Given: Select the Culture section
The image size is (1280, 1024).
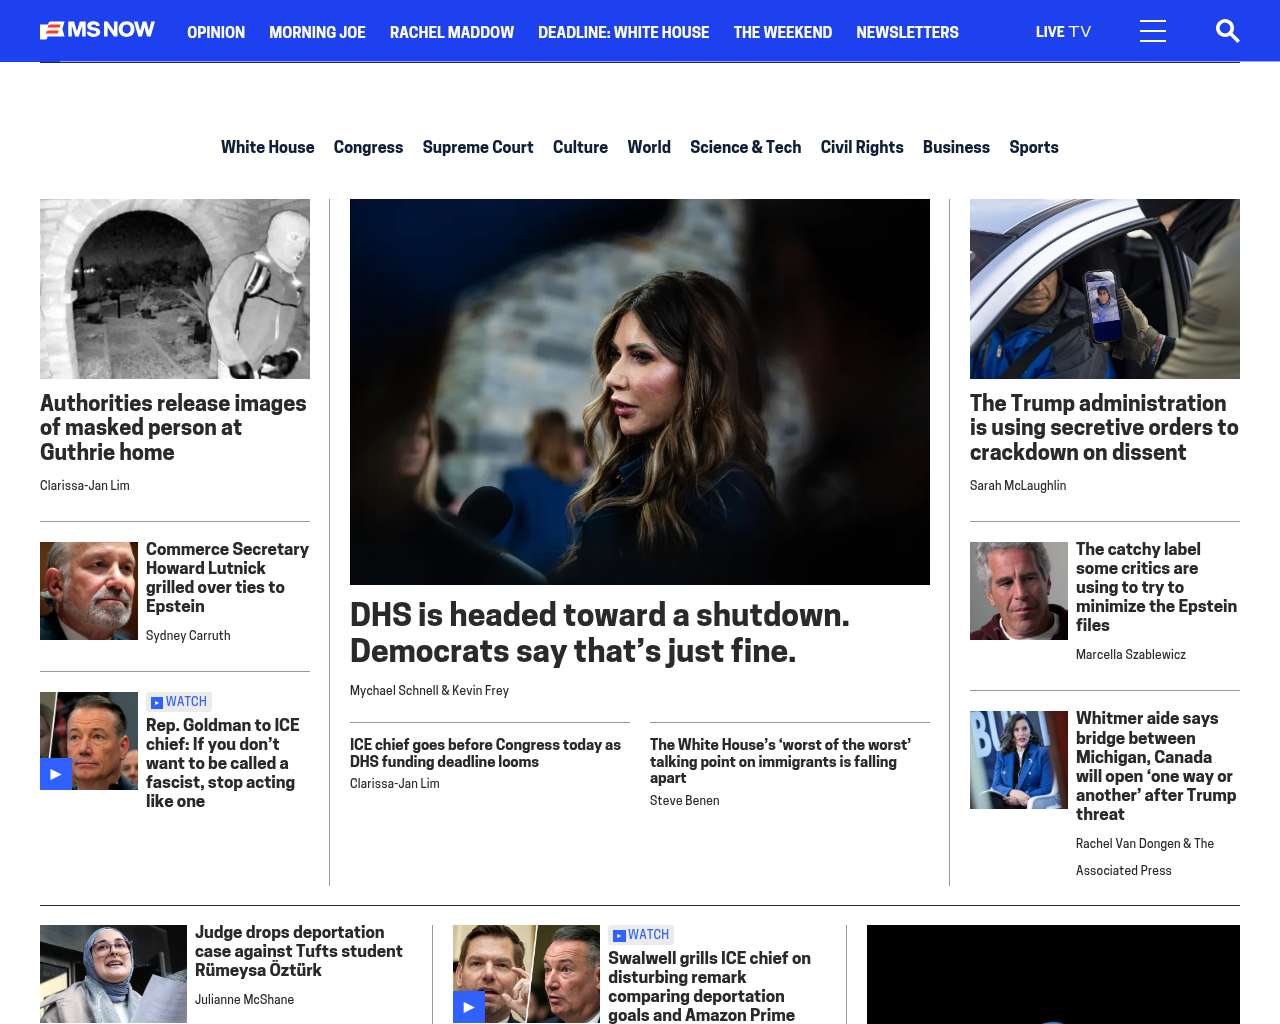Looking at the screenshot, I should tap(580, 147).
